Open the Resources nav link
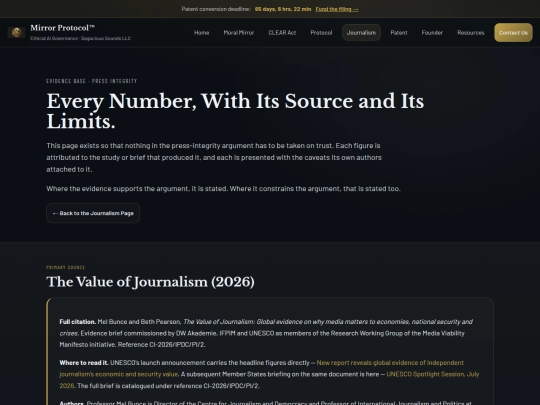The width and height of the screenshot is (540, 405). 470,33
